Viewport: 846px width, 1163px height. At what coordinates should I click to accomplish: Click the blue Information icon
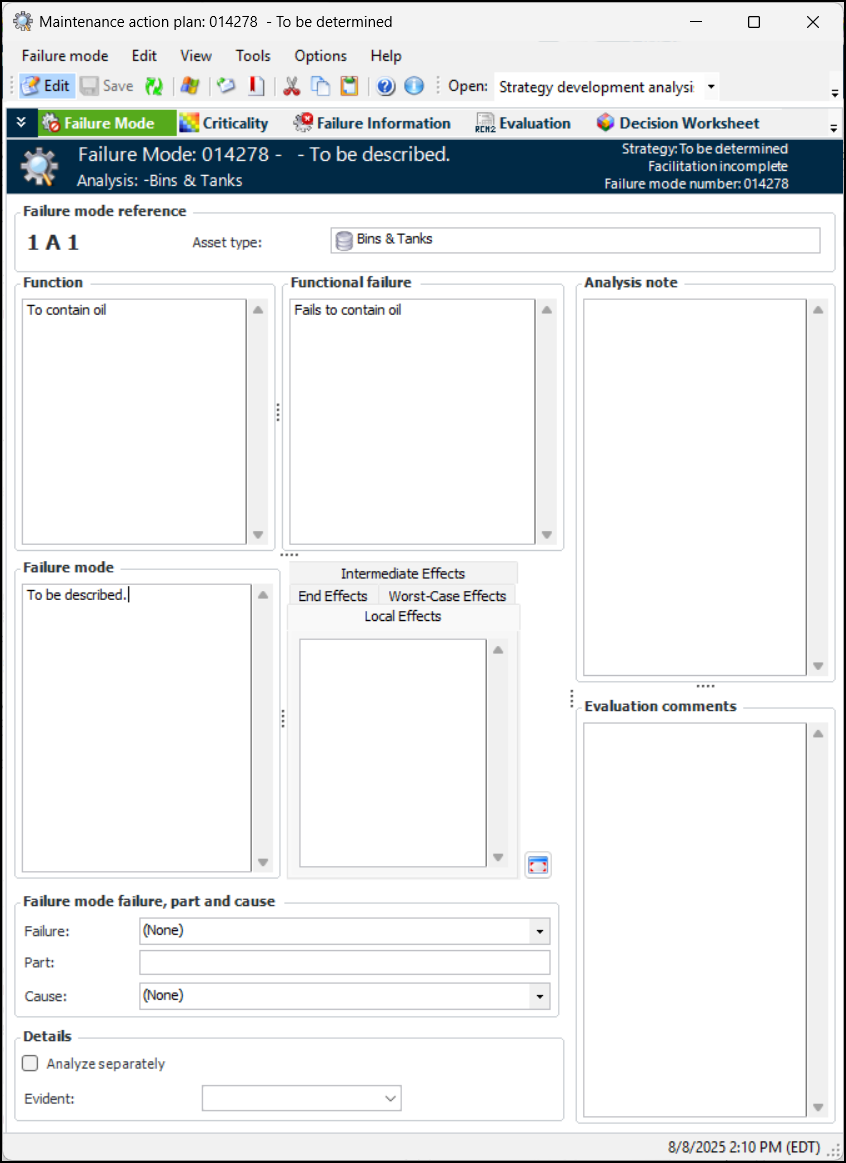pyautogui.click(x=414, y=86)
